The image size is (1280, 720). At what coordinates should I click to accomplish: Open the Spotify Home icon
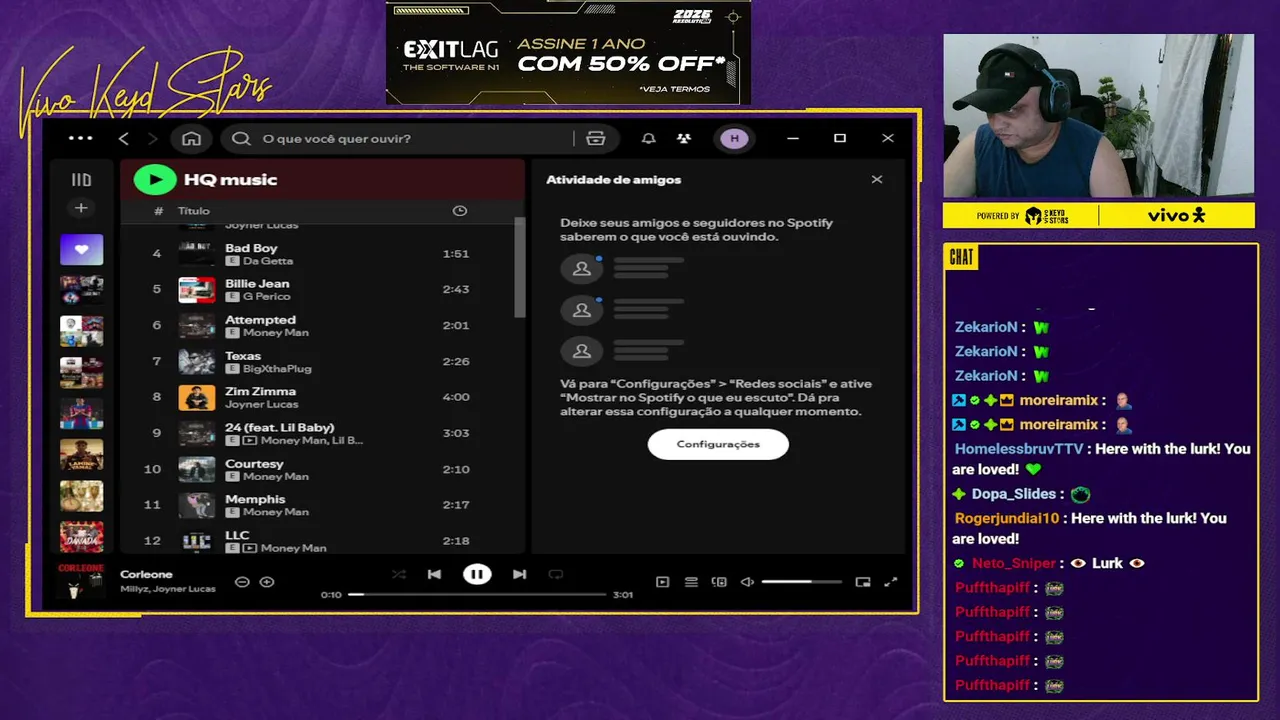191,139
